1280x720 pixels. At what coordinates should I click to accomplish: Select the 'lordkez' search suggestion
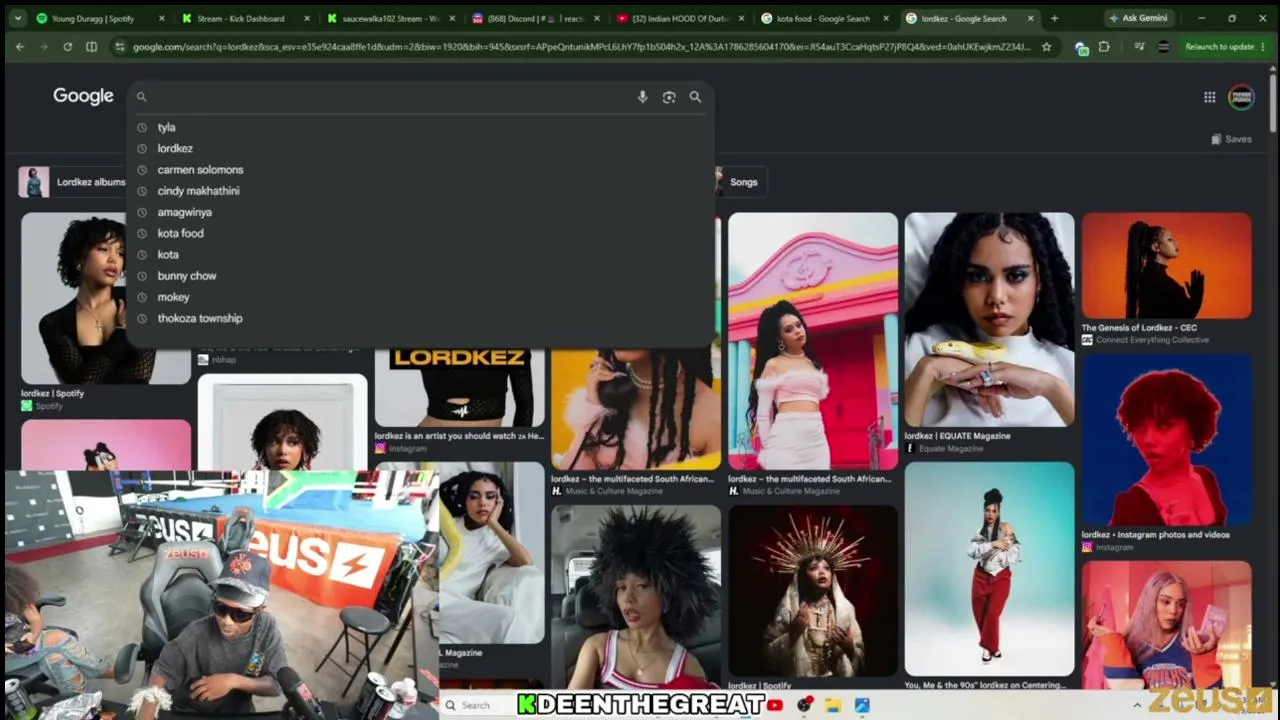420,148
